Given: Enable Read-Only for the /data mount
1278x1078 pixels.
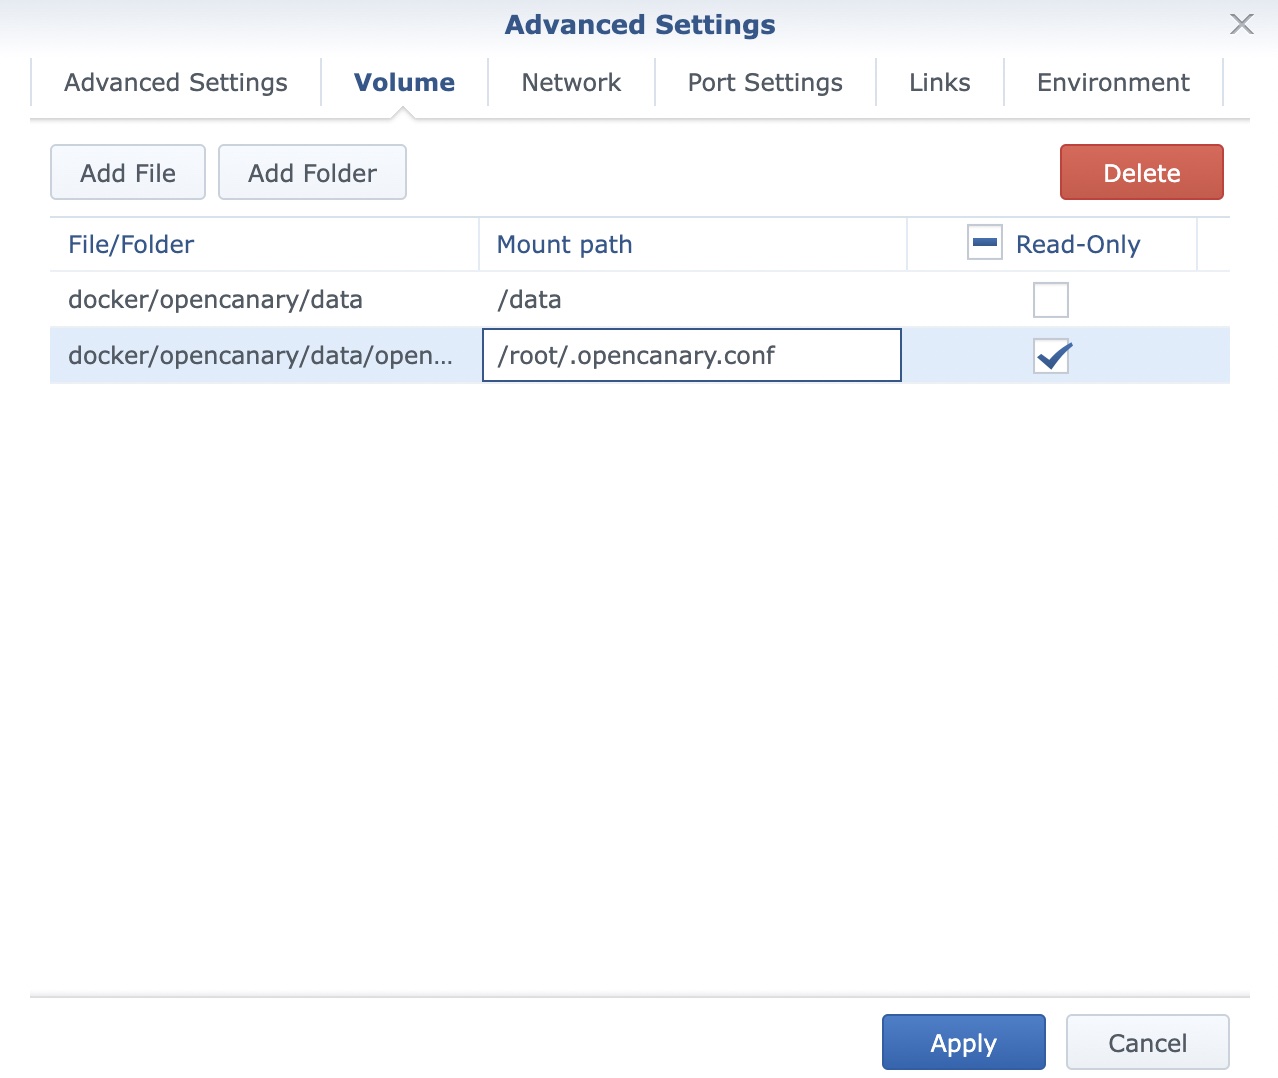Looking at the screenshot, I should pyautogui.click(x=1050, y=300).
